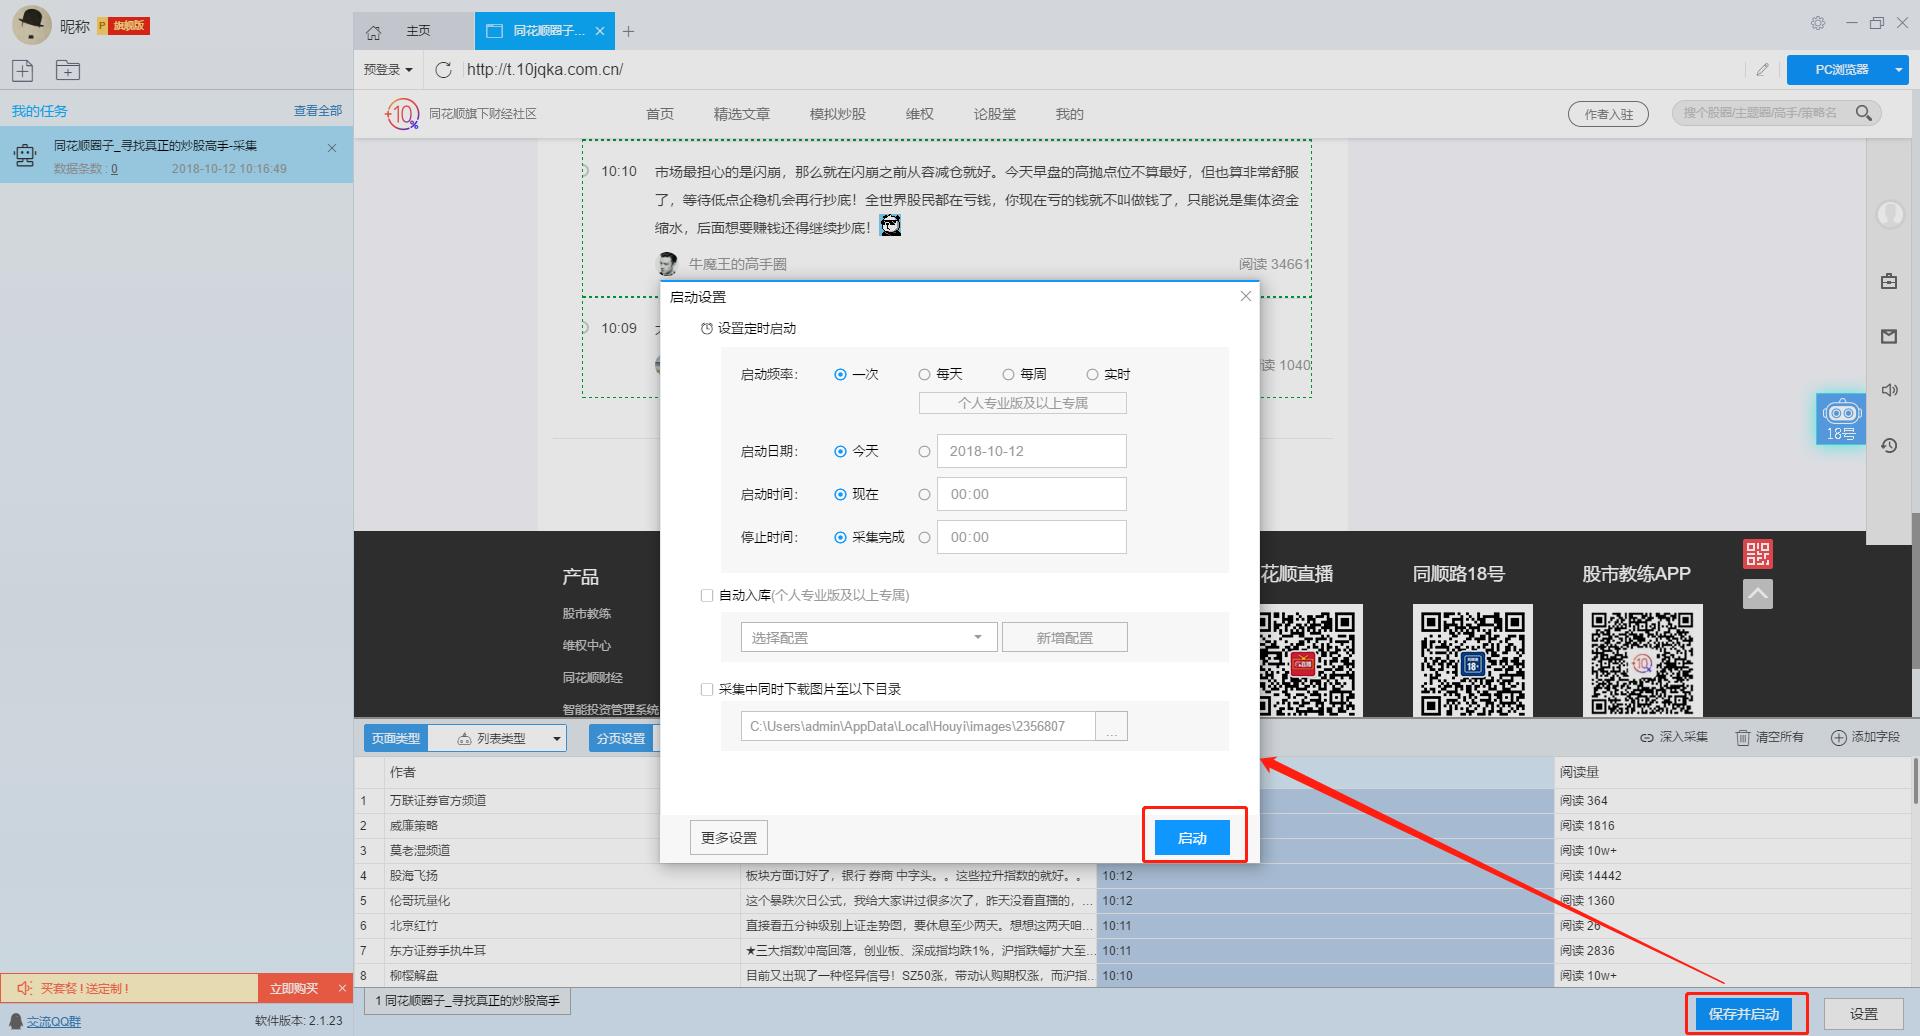Select 采集完成 as stop time
1920x1036 pixels.
click(x=840, y=537)
